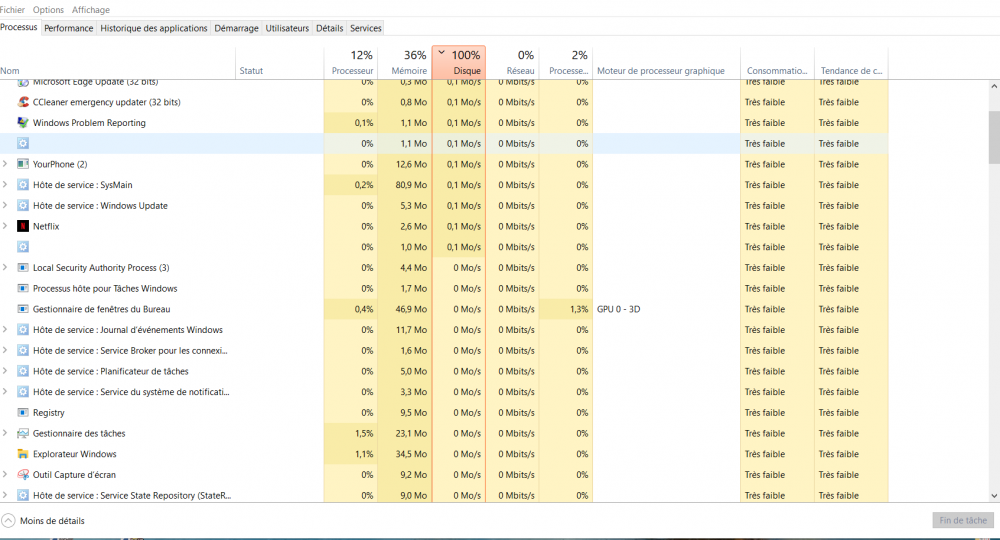Sort by the Réseau 0% column header
The width and height of the screenshot is (1000, 540).
tap(512, 62)
